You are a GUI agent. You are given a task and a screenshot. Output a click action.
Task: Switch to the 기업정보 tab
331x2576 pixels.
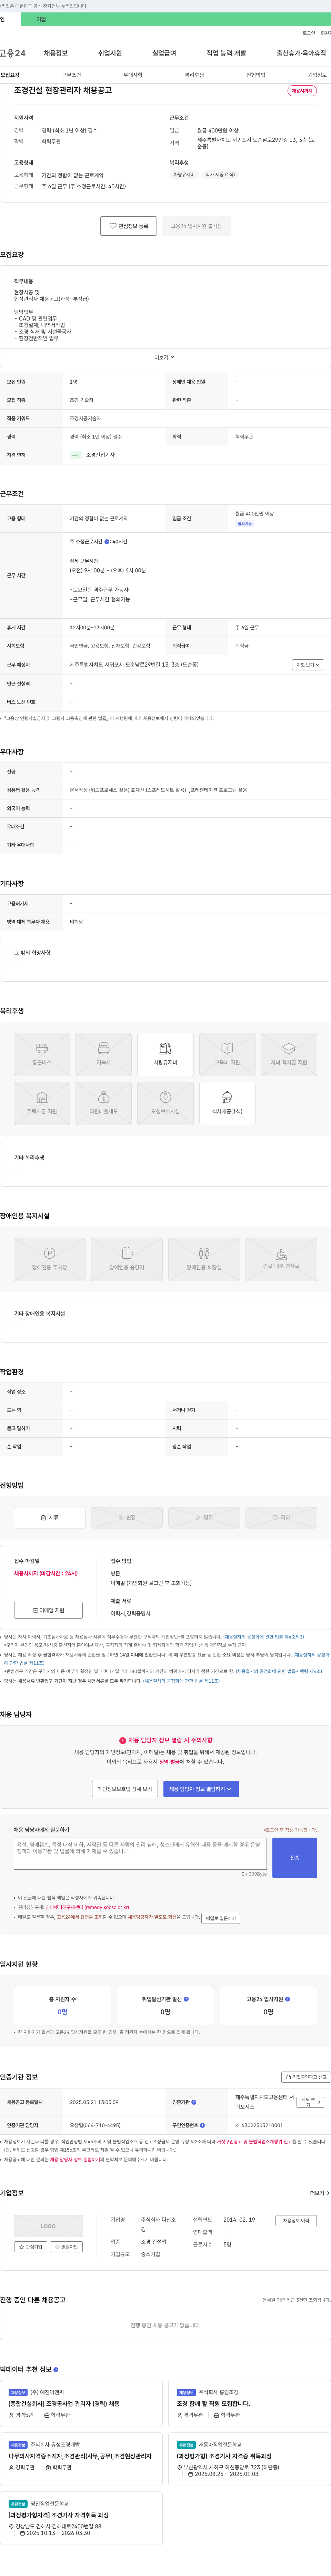(317, 75)
